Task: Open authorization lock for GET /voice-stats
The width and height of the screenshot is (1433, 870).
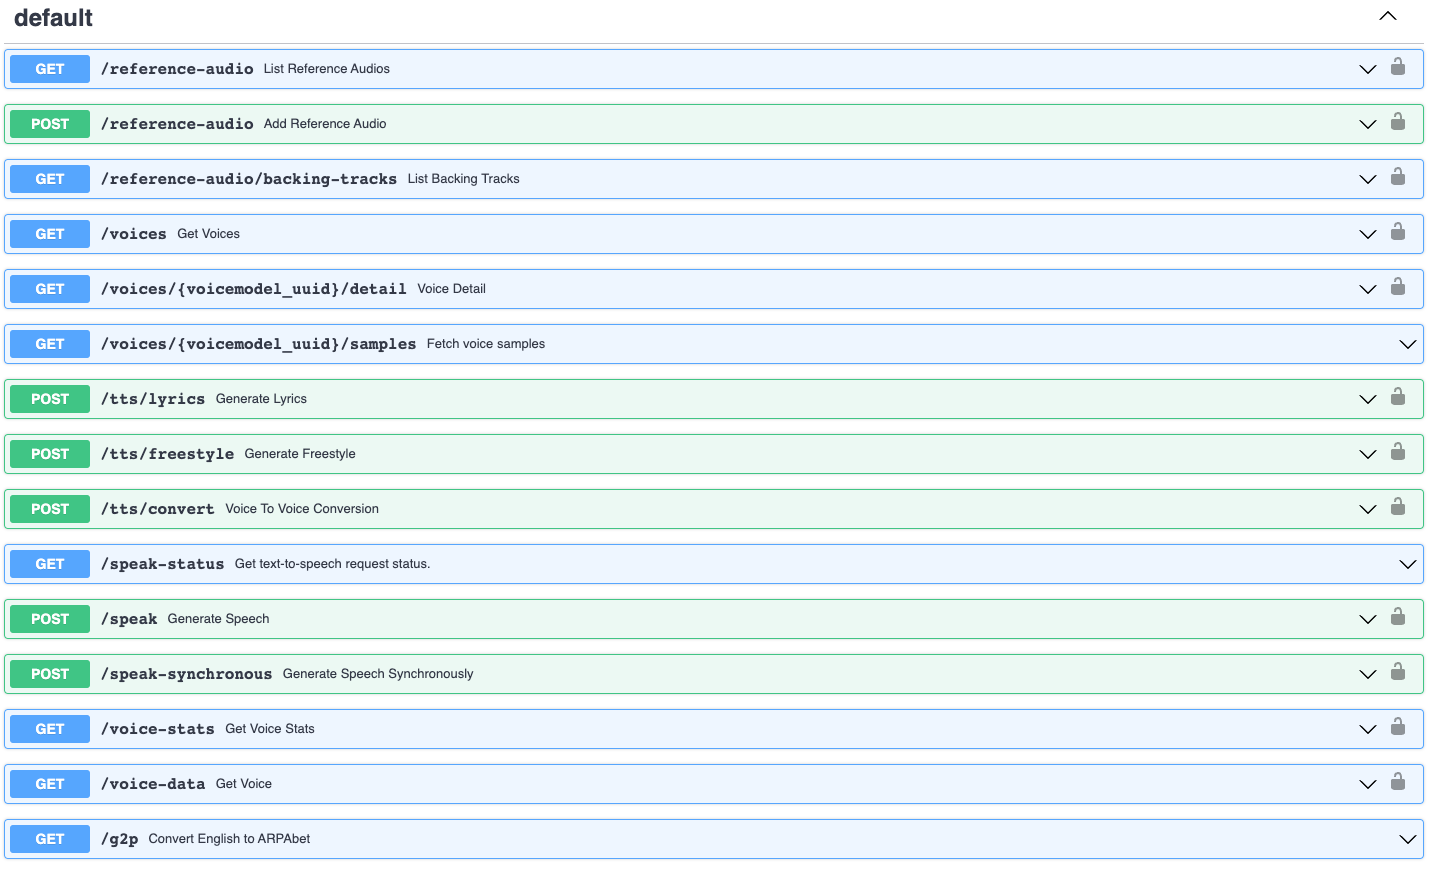Action: point(1398,729)
